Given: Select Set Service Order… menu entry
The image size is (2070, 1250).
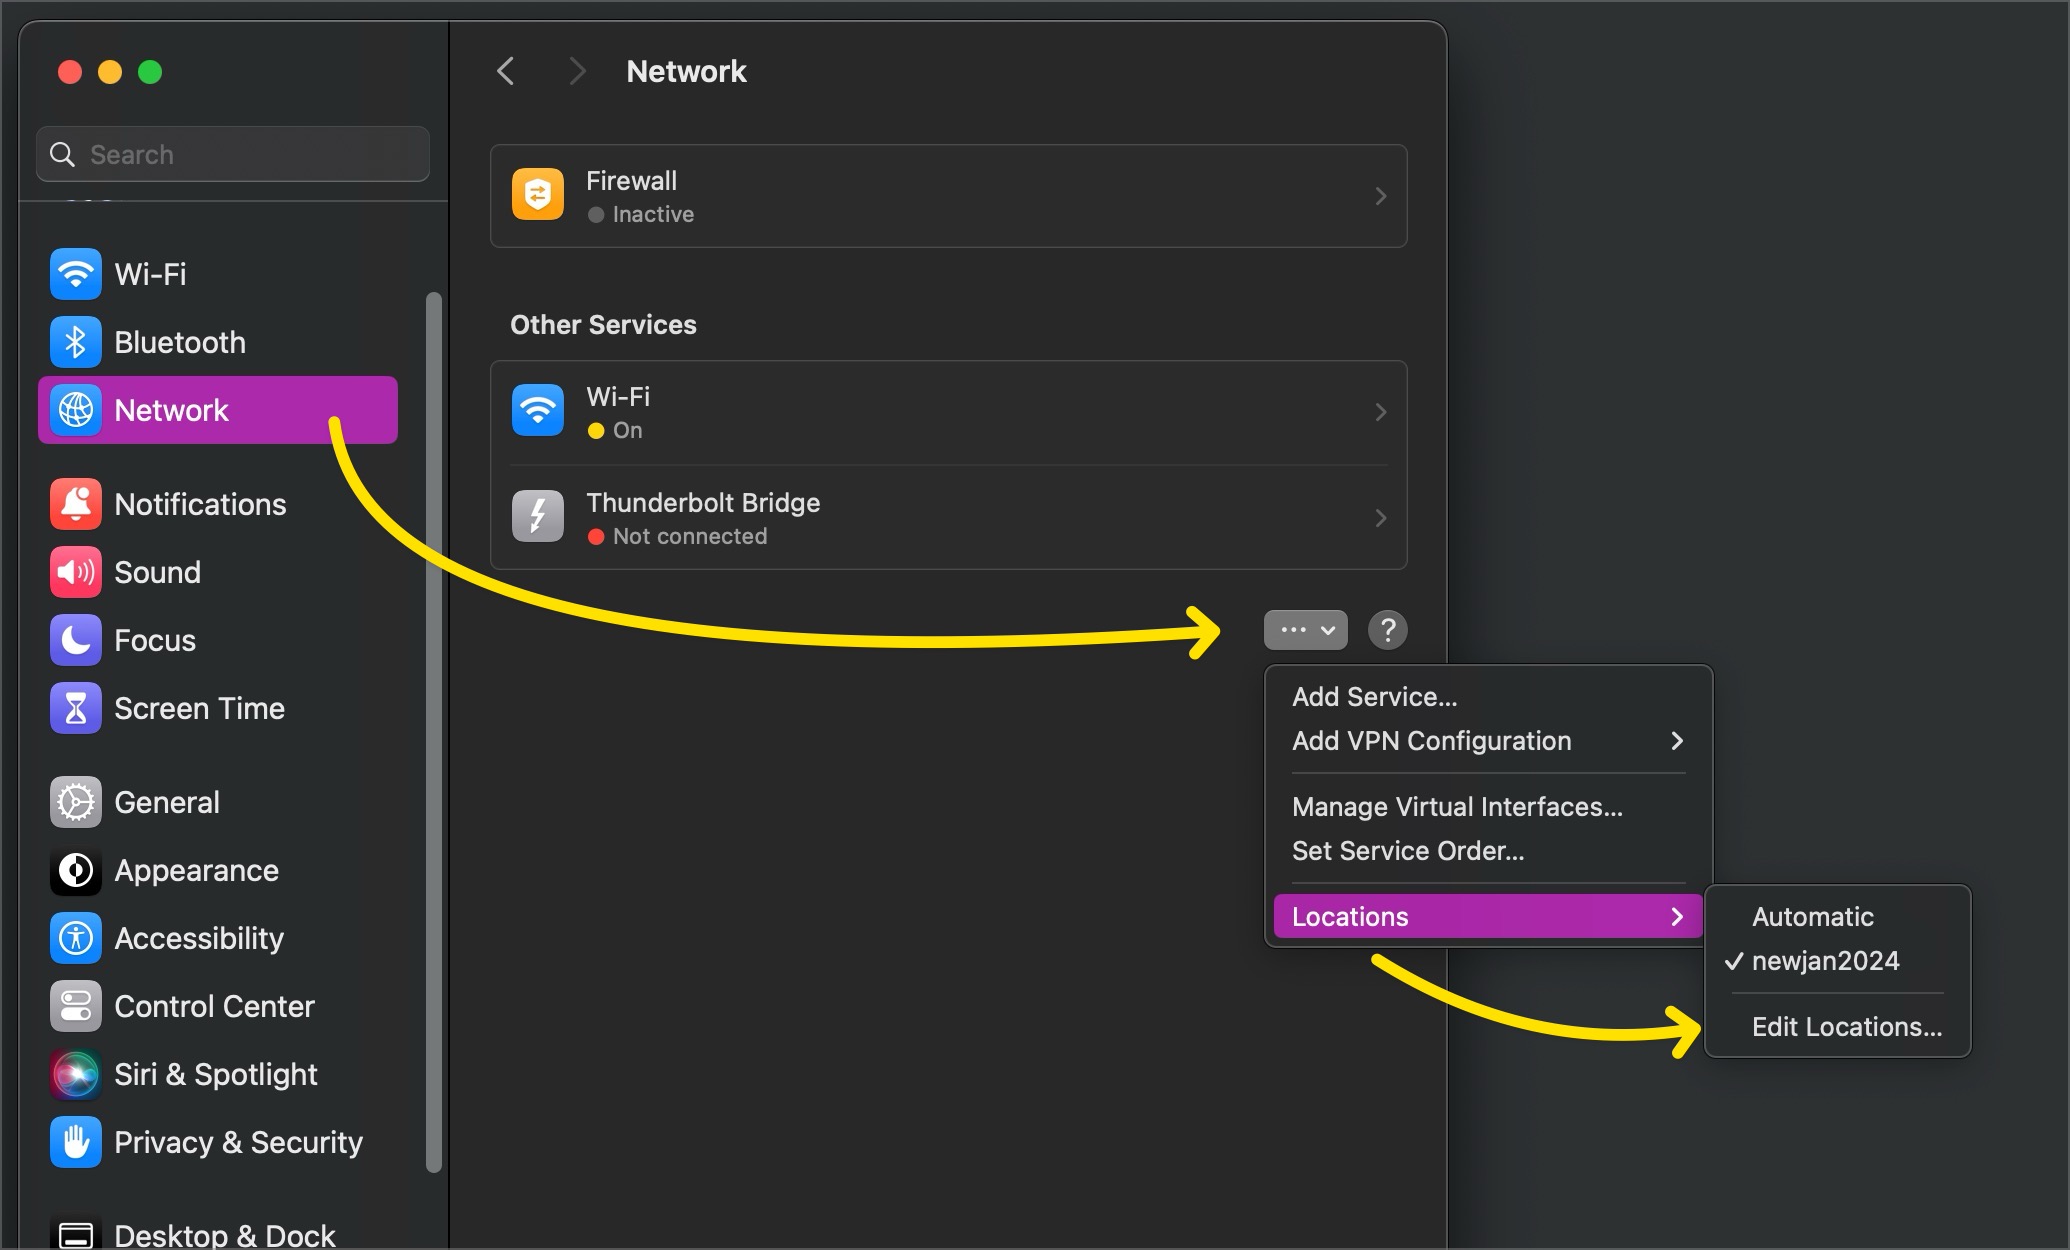Looking at the screenshot, I should point(1407,851).
